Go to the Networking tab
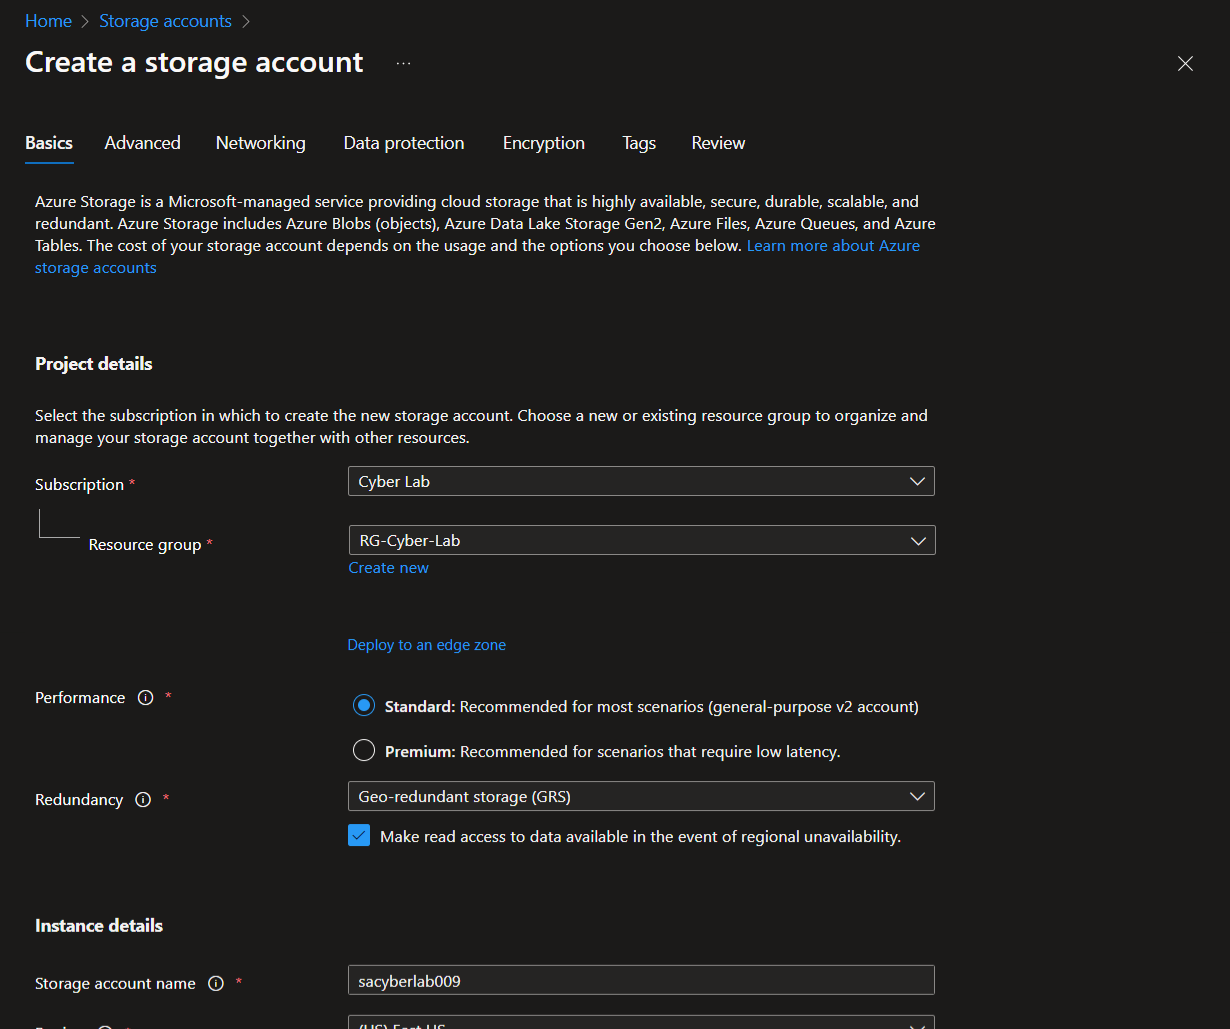The image size is (1230, 1029). 260,143
